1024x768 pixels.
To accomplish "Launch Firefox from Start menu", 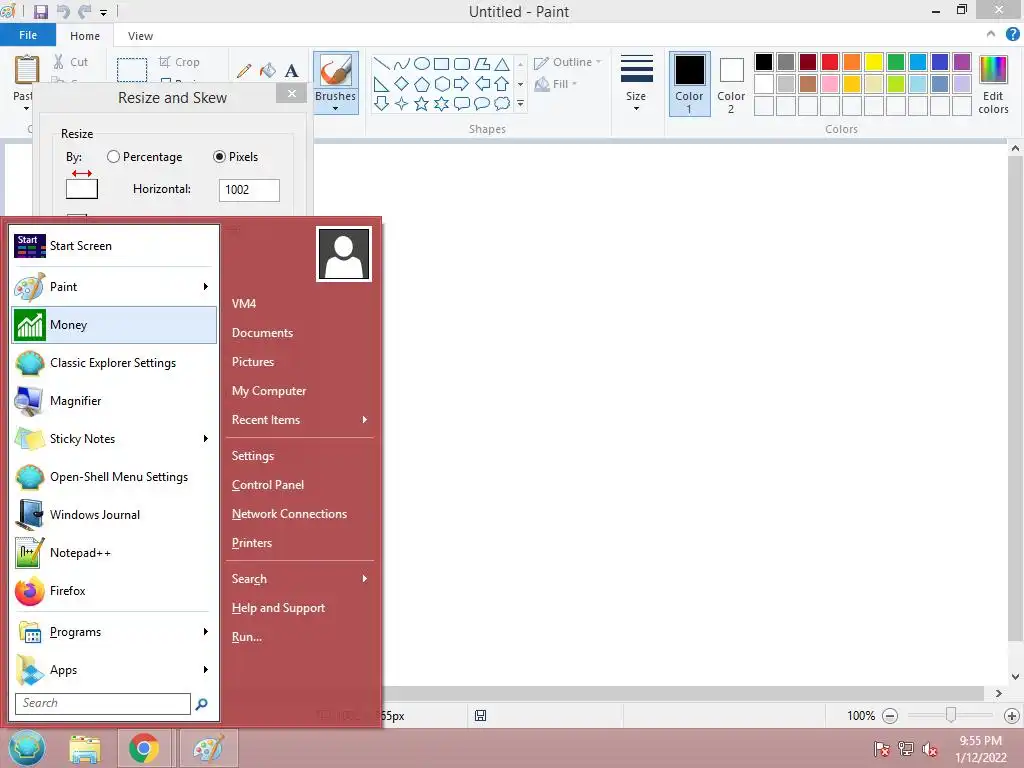I will click(114, 590).
